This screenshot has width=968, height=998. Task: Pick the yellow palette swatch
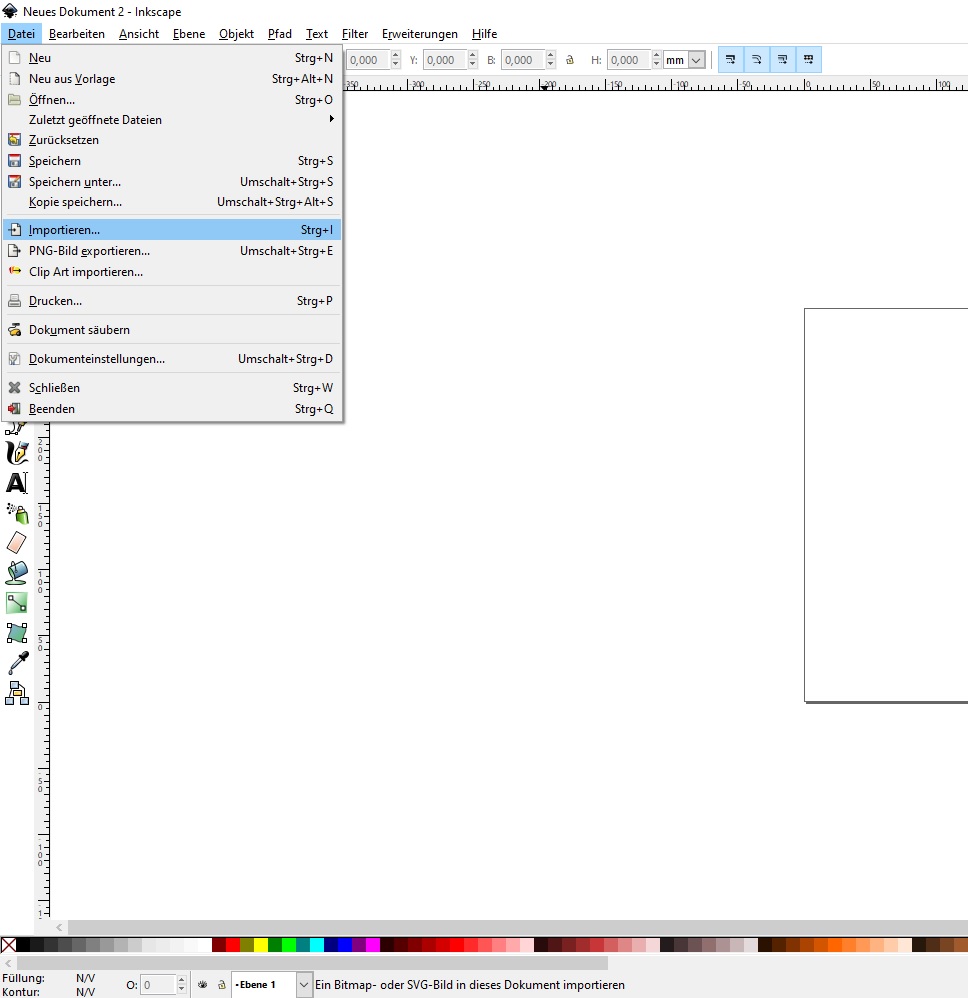pyautogui.click(x=261, y=945)
